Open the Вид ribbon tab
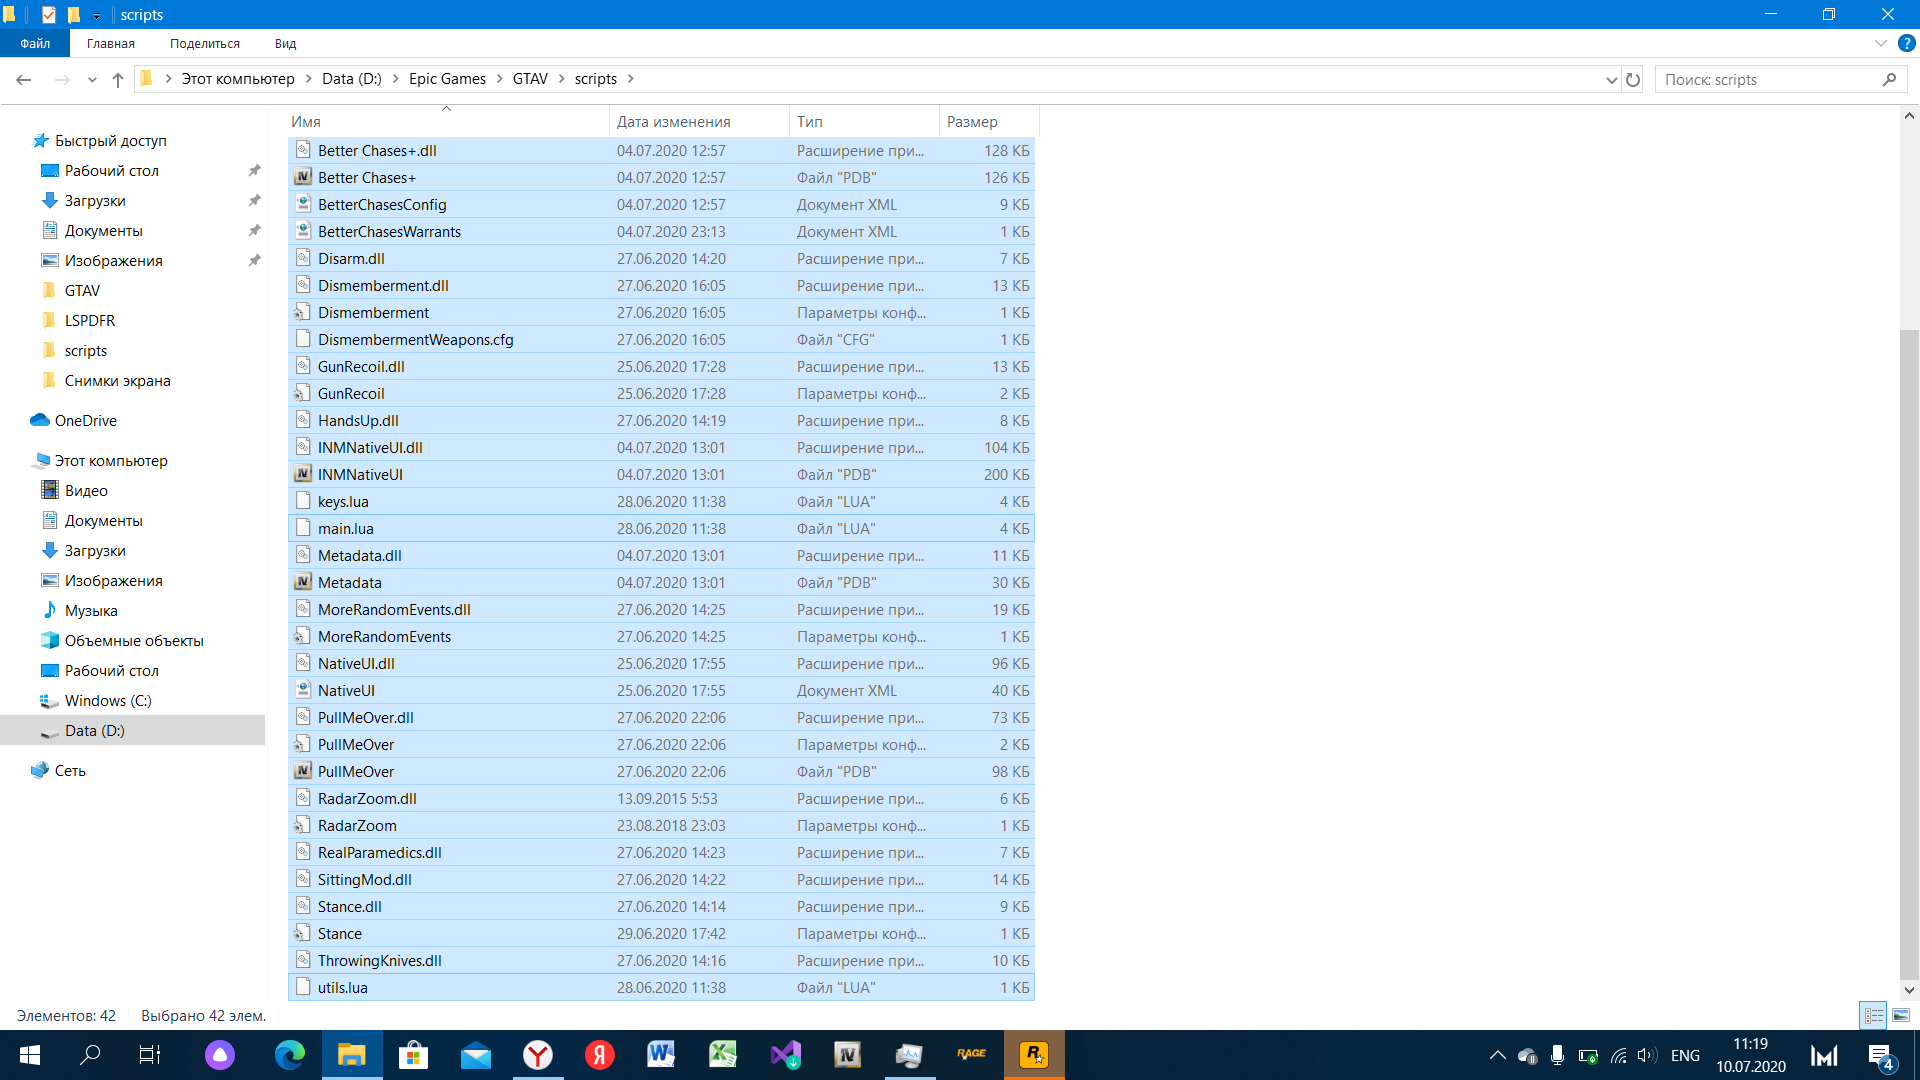Viewport: 1920px width, 1080px height. (x=285, y=43)
